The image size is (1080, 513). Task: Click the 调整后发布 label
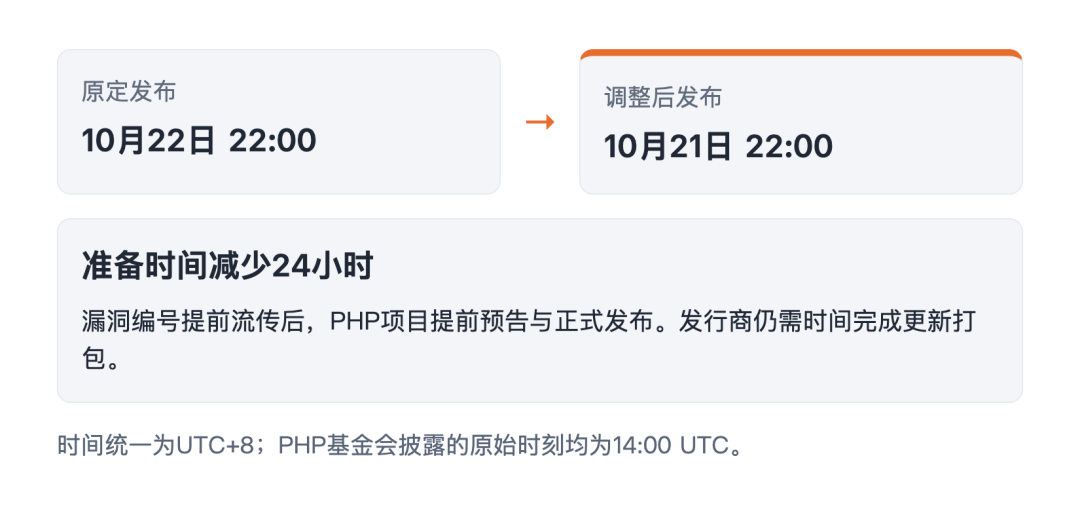[x=663, y=98]
